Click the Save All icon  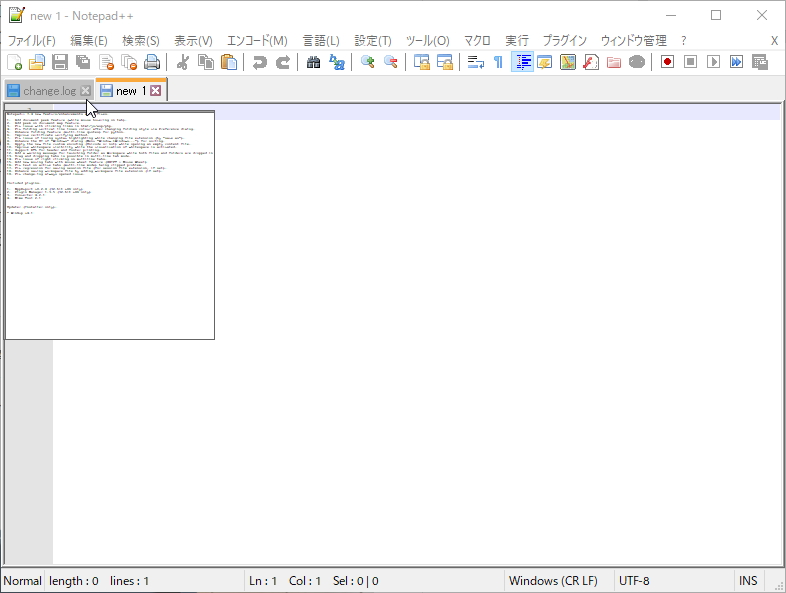click(x=83, y=62)
